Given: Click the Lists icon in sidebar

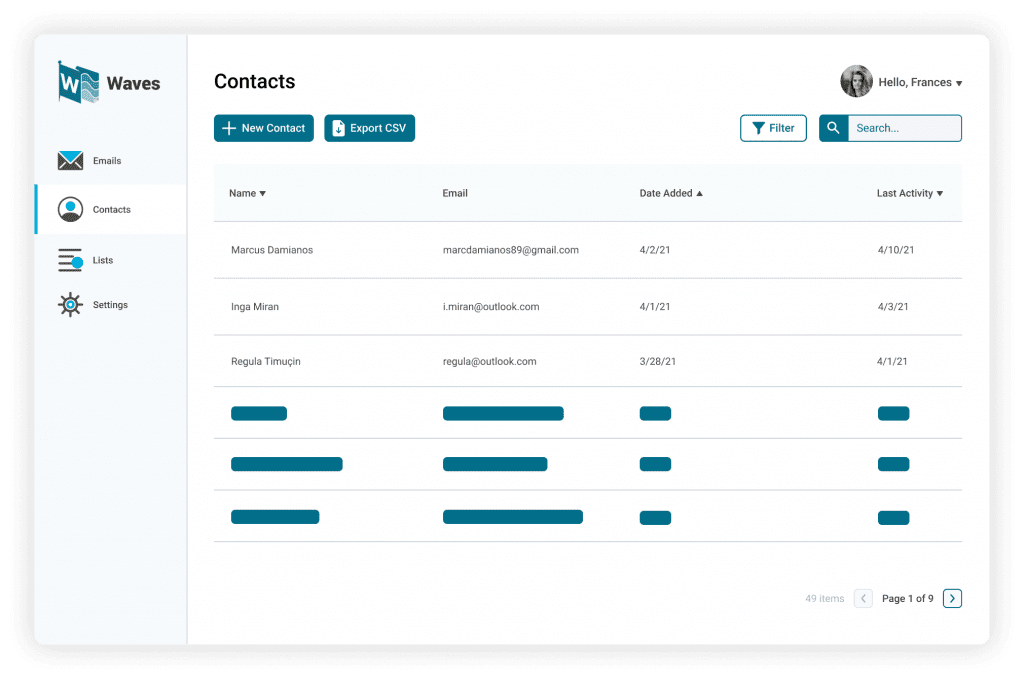Looking at the screenshot, I should 70,260.
